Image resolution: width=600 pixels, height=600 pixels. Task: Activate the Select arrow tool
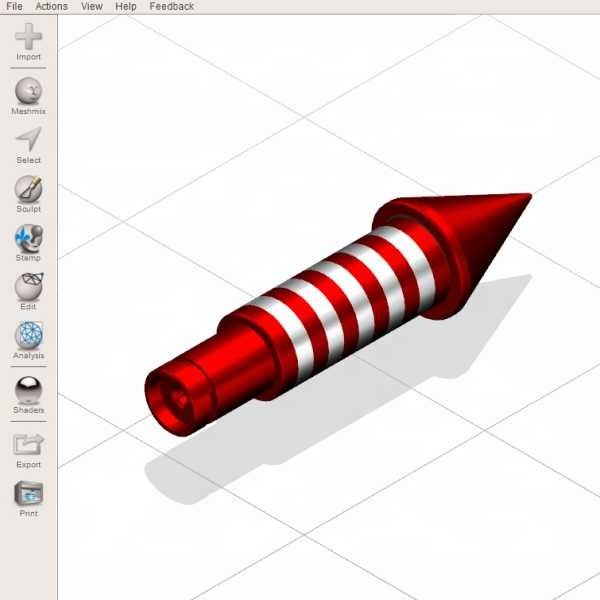click(x=29, y=139)
